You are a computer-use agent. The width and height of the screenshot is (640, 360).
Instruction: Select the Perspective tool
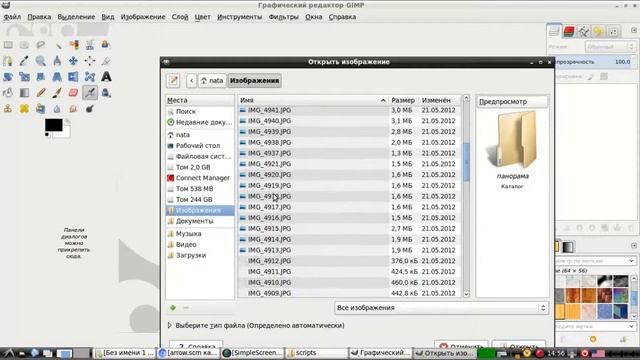pyautogui.click(x=57, y=77)
